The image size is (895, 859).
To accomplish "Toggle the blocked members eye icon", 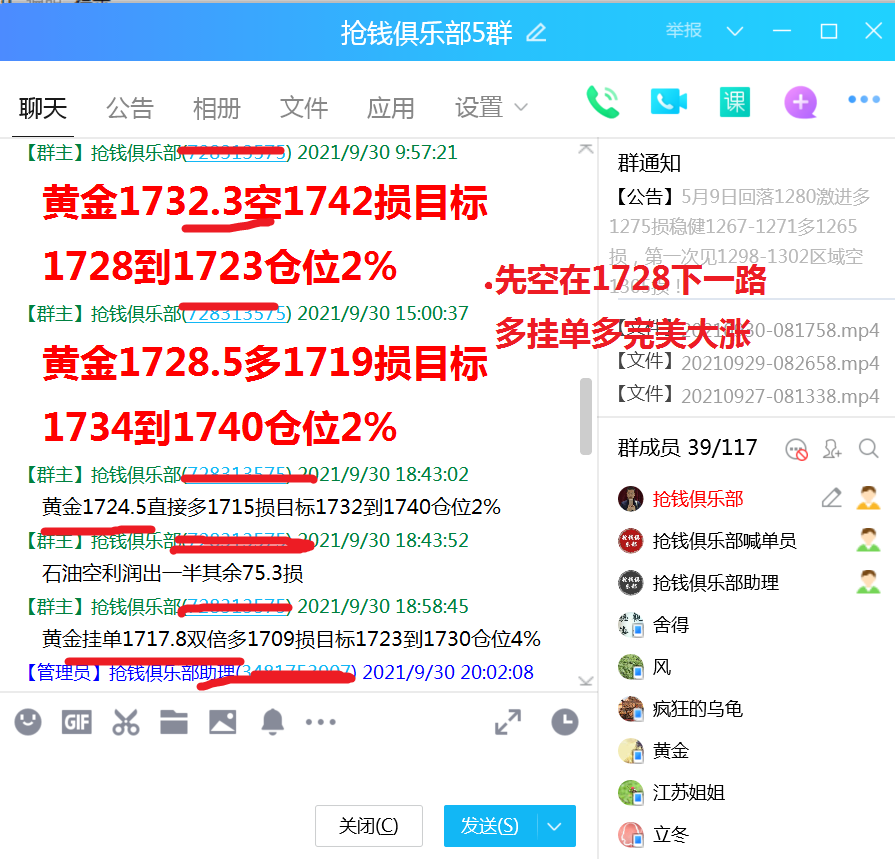I will coord(798,450).
